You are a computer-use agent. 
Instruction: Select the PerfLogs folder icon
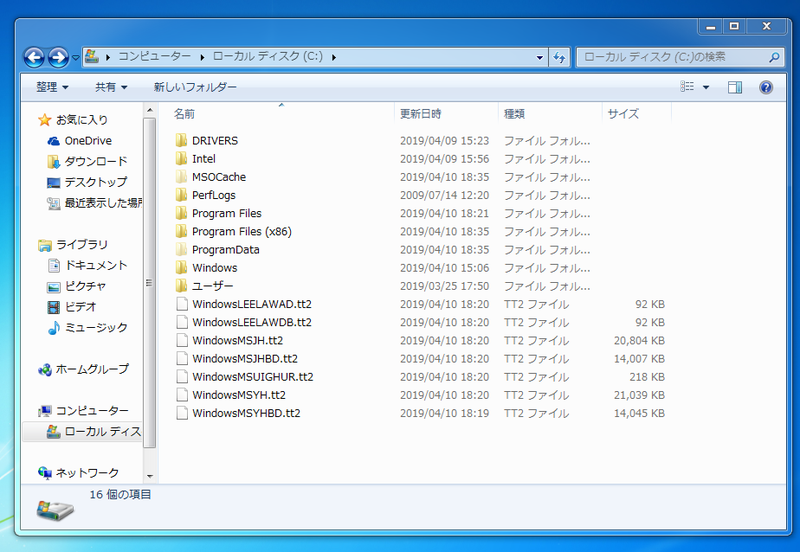click(181, 195)
